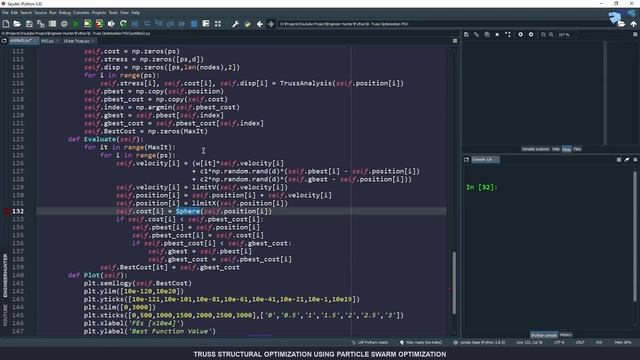Screen dimensions: 640x360
Task: Open the Tools menu
Action: coord(113,13)
